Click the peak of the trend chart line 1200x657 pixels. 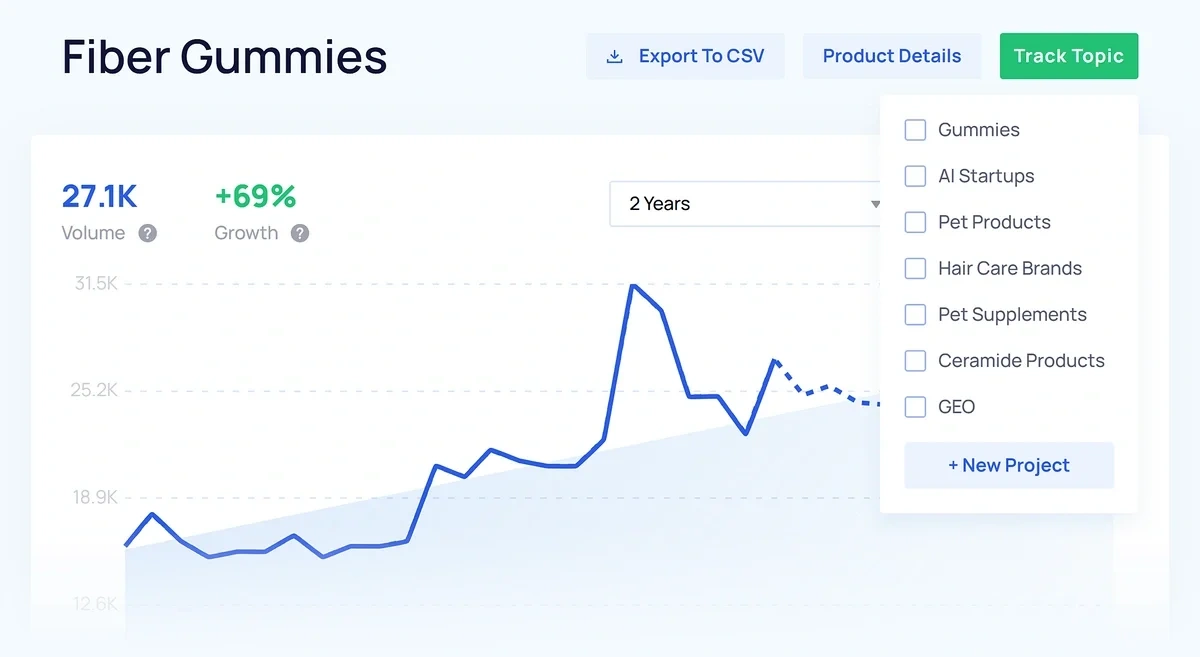[x=634, y=286]
